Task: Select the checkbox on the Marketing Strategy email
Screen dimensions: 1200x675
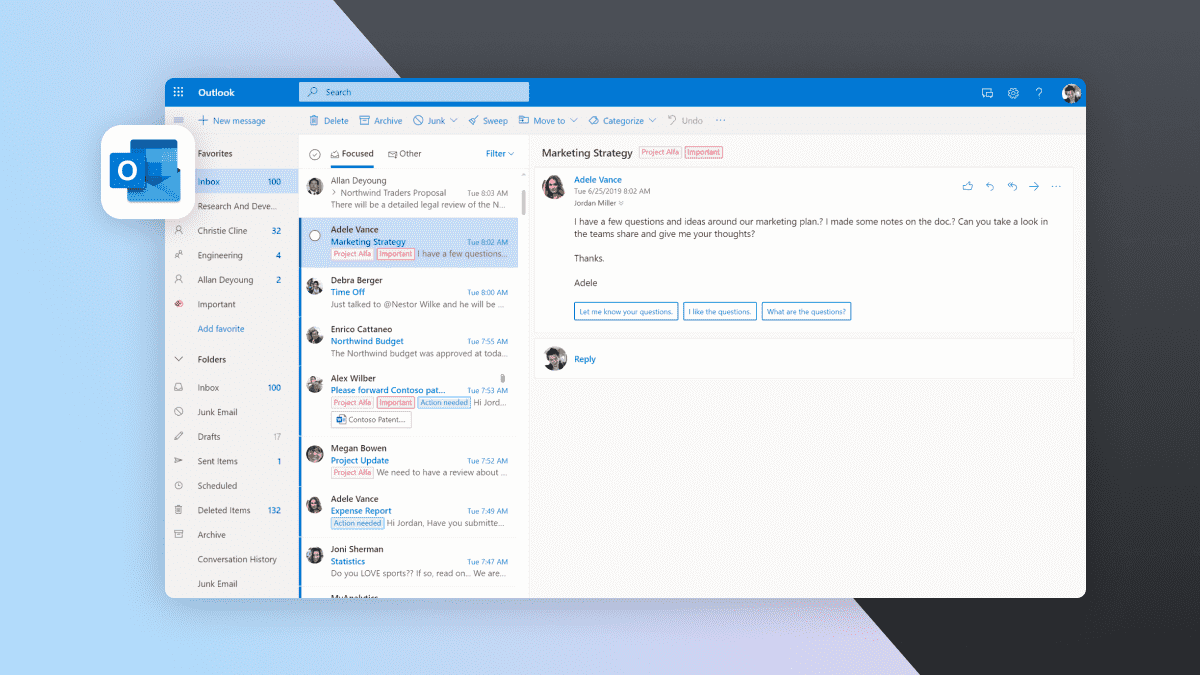Action: pos(314,235)
